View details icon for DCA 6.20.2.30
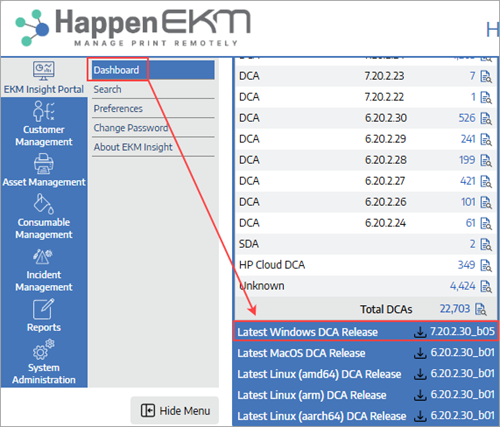 [x=486, y=118]
